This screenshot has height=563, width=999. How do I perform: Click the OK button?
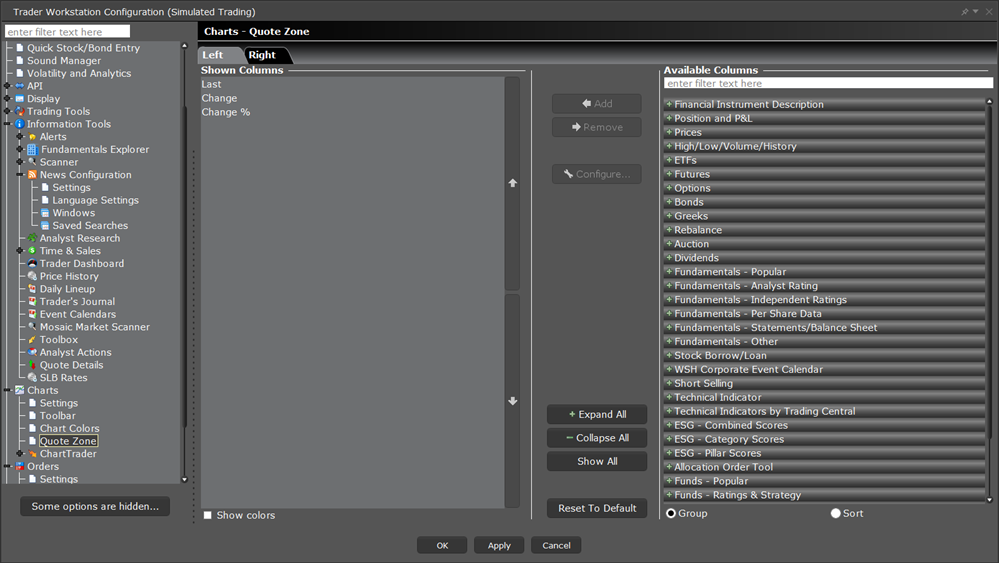tap(442, 546)
